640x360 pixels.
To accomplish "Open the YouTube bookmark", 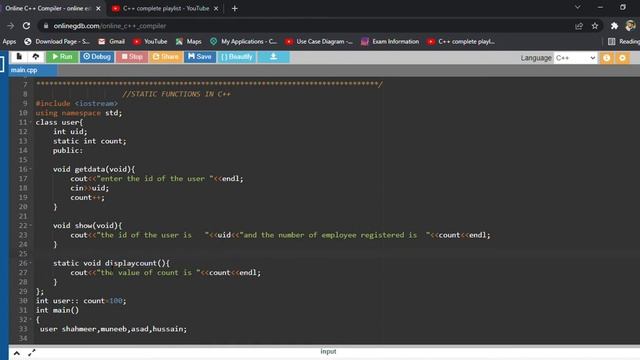I will (150, 42).
